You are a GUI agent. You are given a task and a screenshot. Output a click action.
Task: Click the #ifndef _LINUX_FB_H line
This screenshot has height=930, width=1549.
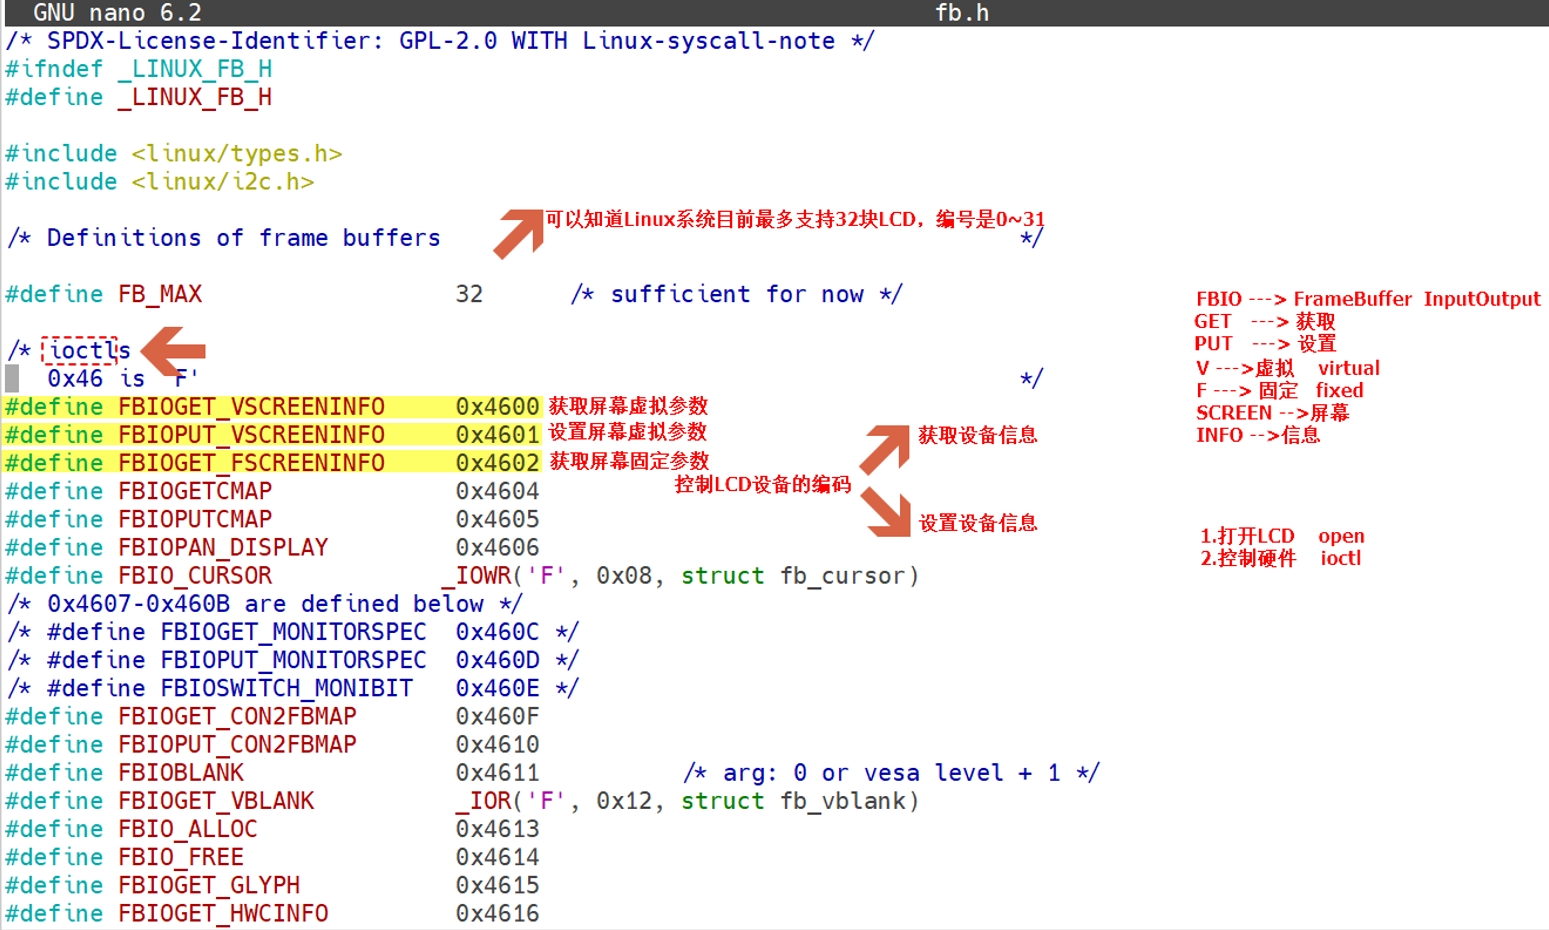(139, 69)
